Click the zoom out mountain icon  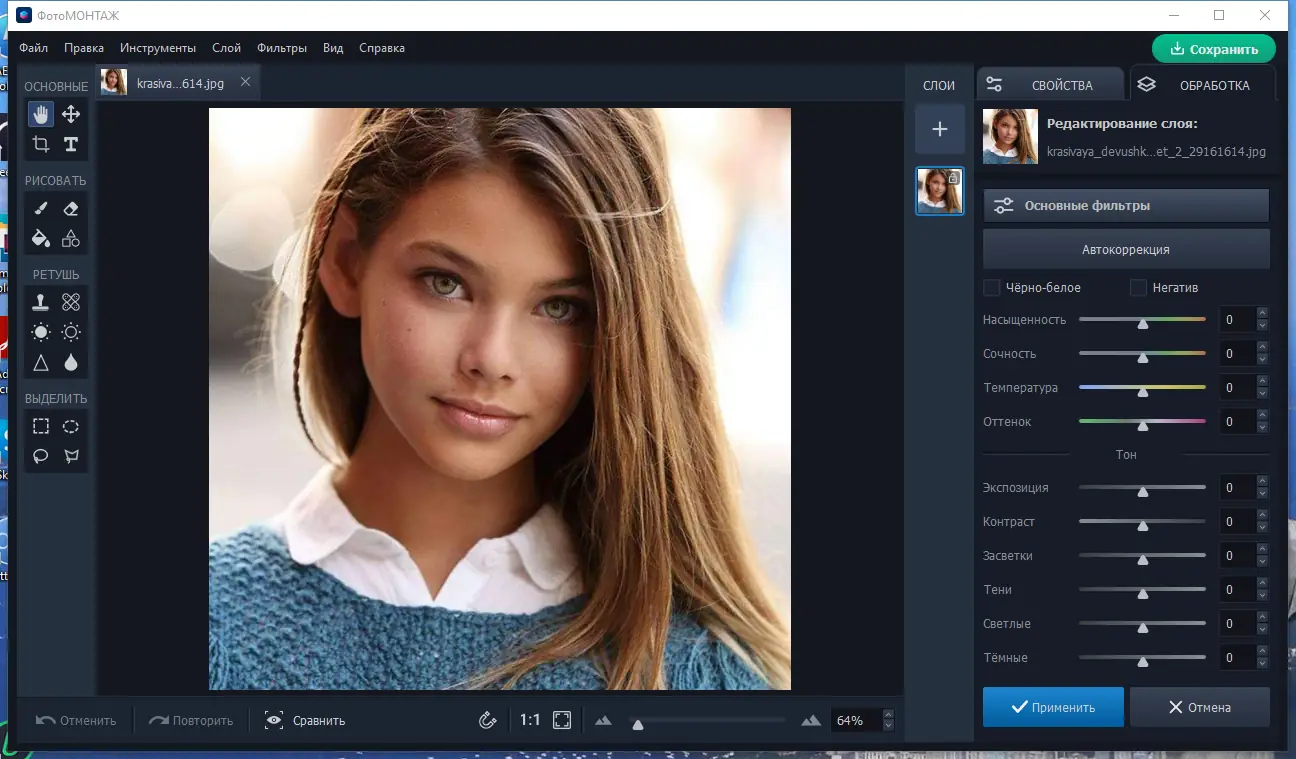[603, 720]
